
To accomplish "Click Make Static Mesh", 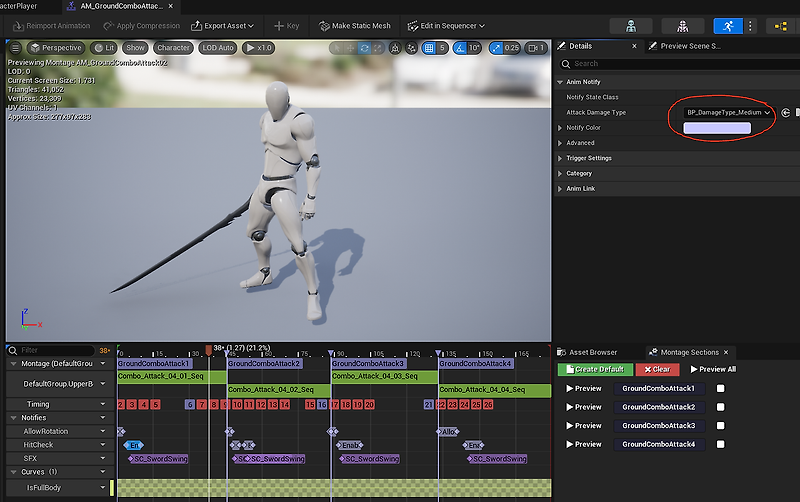I will [x=355, y=26].
